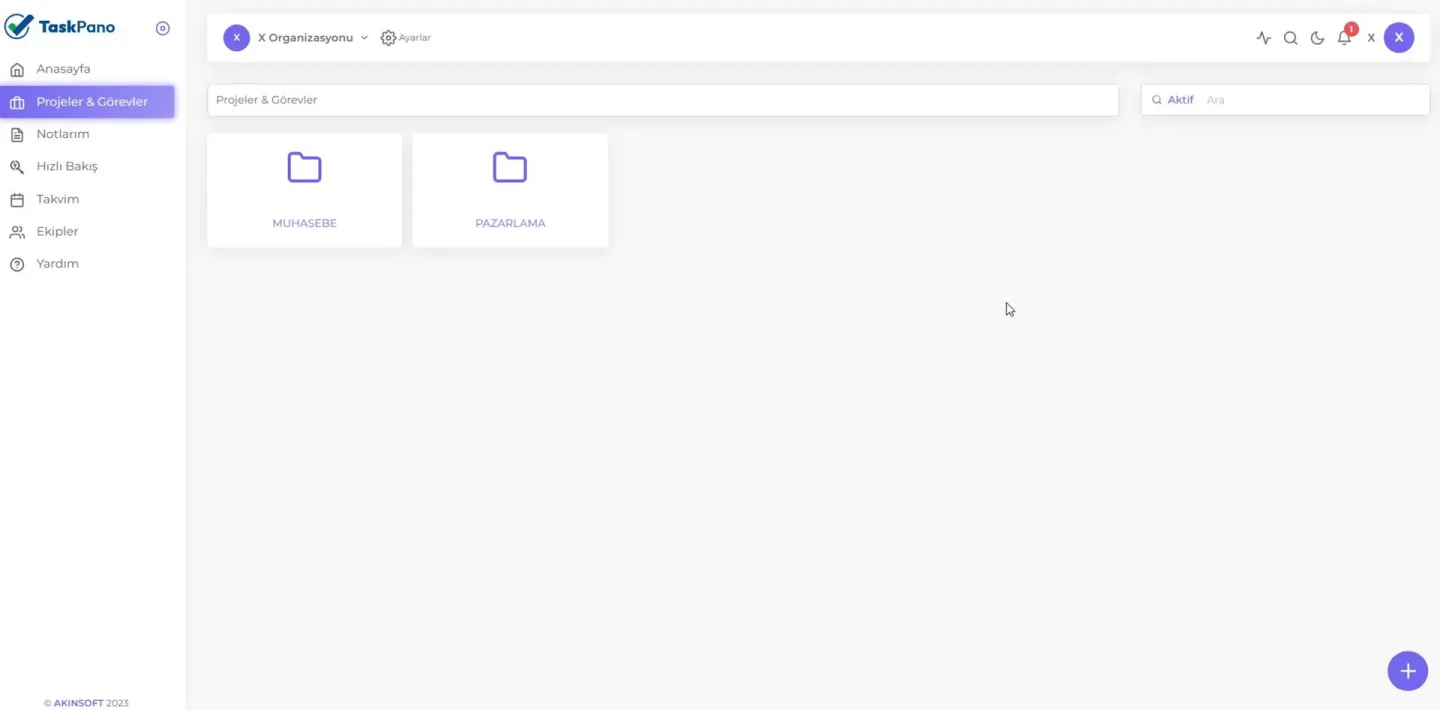Screen dimensions: 1440x710
Task: Click the magnifier icon beside Aktif
Action: 1157,100
